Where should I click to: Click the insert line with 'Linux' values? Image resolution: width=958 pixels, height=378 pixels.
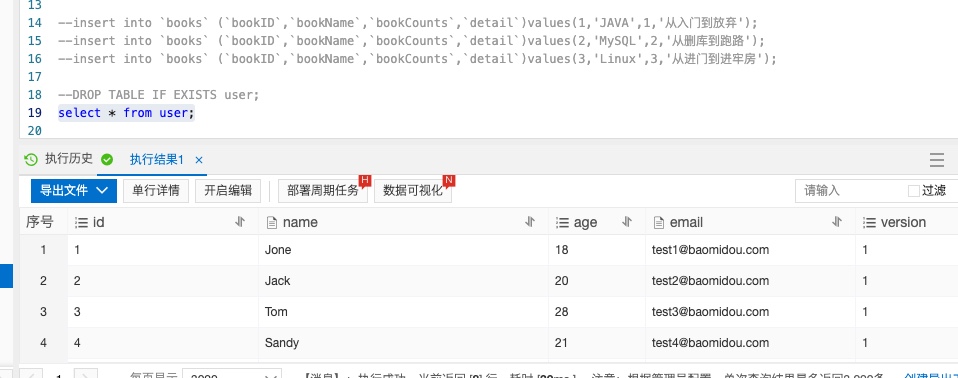pos(417,59)
